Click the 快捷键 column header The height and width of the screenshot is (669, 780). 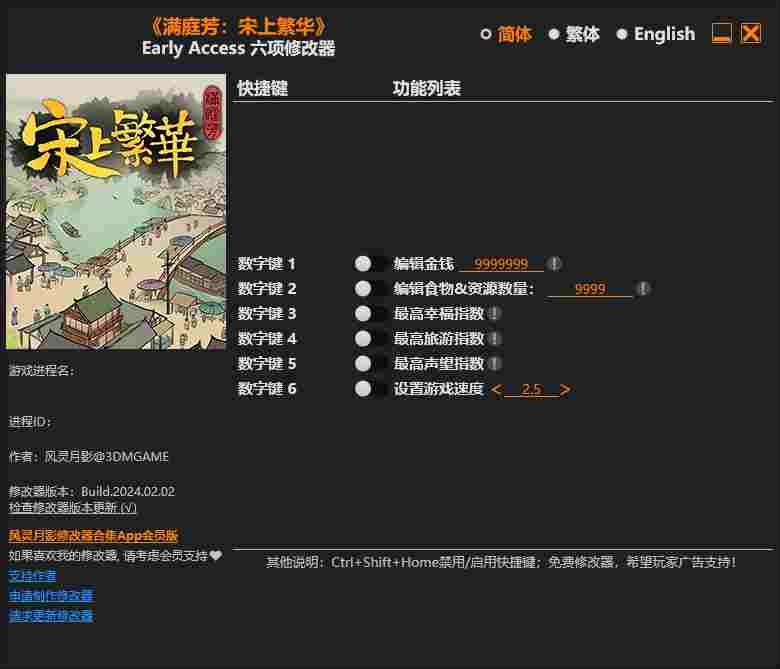pos(262,89)
